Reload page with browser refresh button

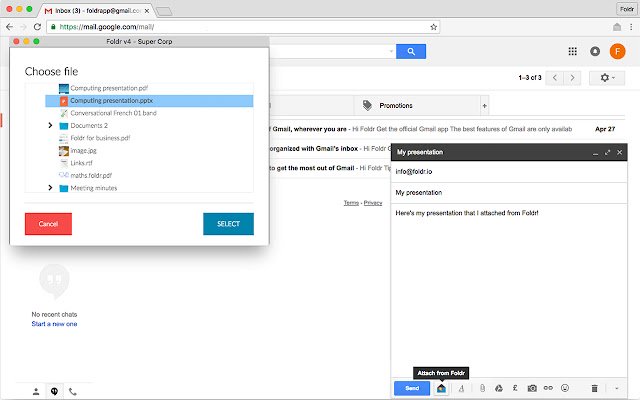click(37, 27)
